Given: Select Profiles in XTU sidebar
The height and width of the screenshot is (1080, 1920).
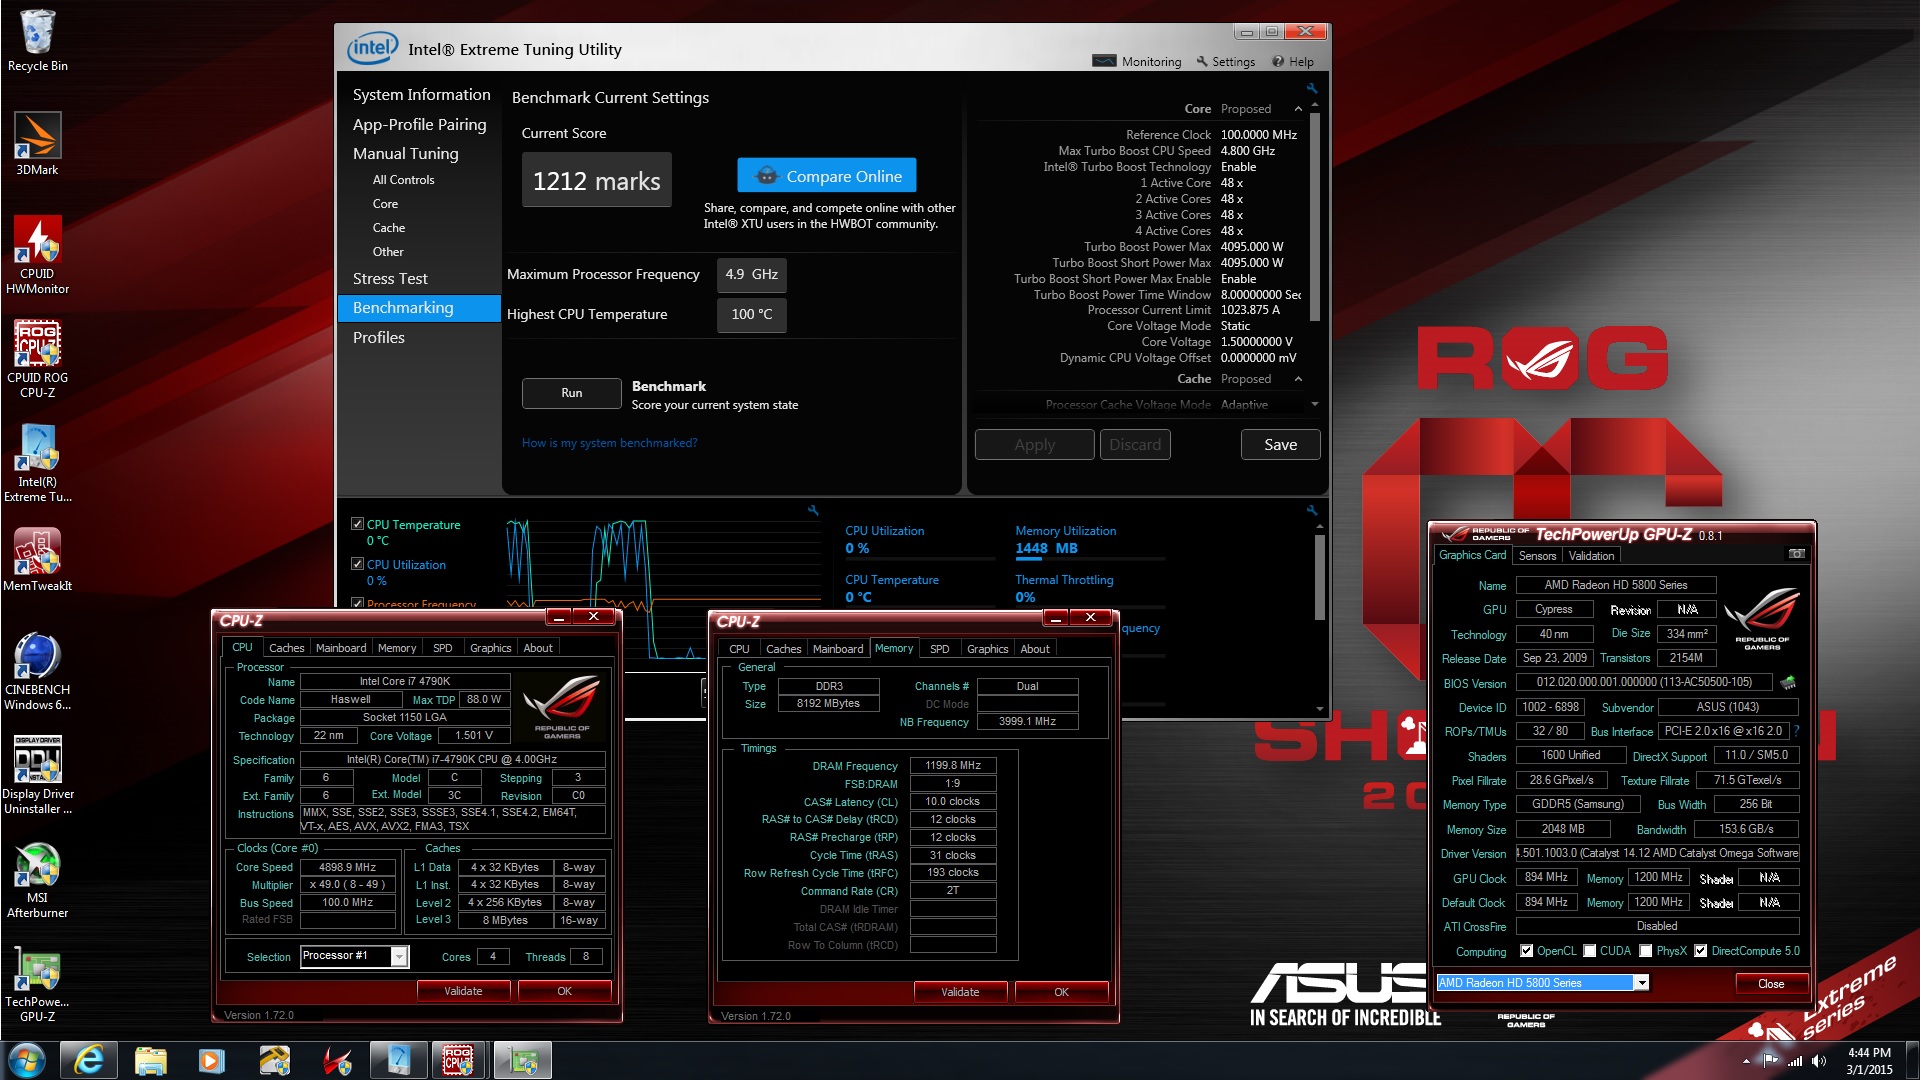Looking at the screenshot, I should pos(378,337).
